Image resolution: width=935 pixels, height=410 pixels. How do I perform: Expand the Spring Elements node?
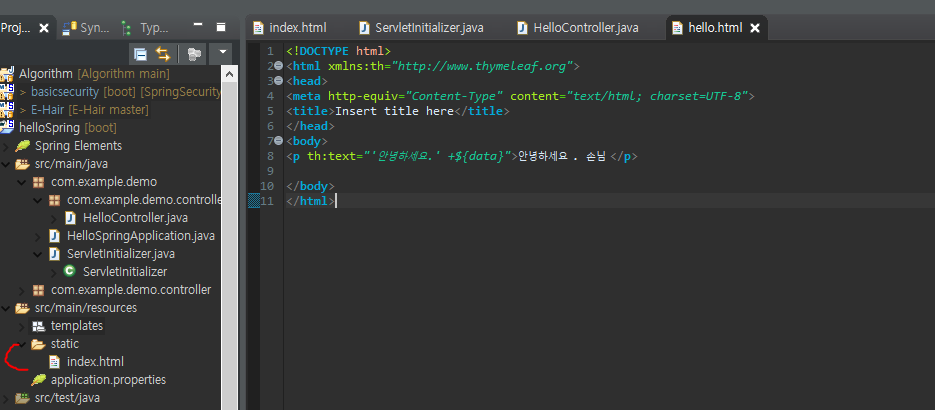point(5,146)
